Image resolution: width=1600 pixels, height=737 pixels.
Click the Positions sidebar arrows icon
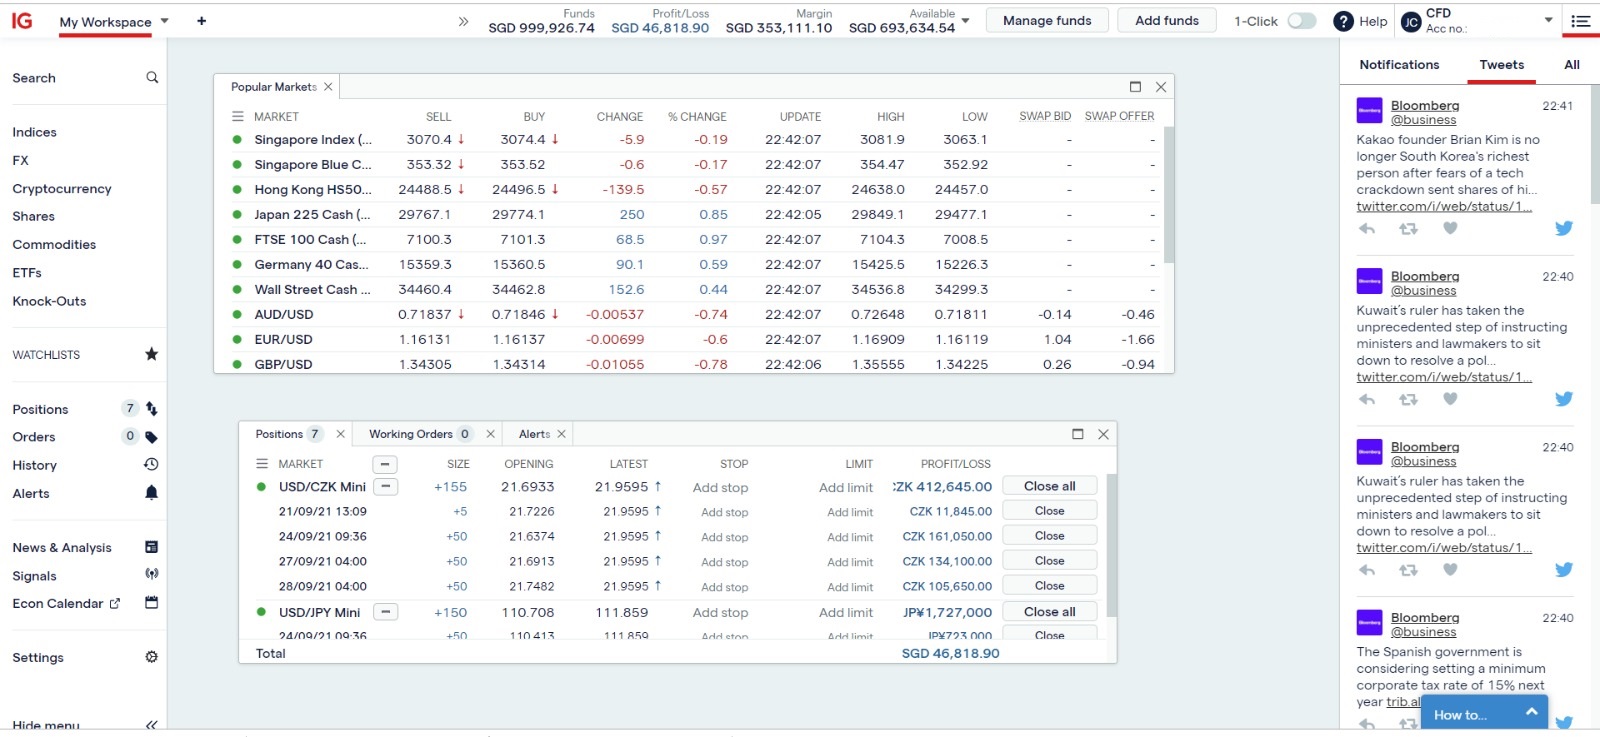pyautogui.click(x=151, y=408)
